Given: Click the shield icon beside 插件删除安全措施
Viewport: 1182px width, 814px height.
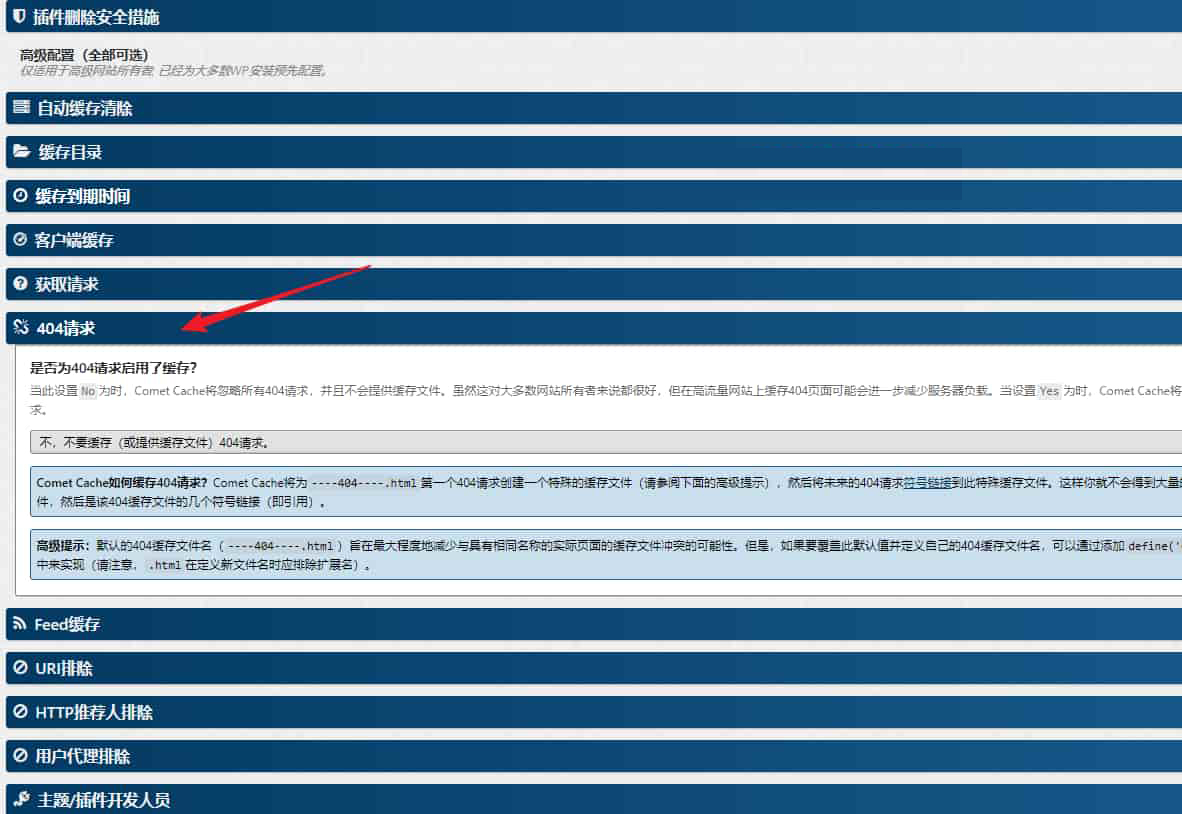Looking at the screenshot, I should click(x=20, y=16).
